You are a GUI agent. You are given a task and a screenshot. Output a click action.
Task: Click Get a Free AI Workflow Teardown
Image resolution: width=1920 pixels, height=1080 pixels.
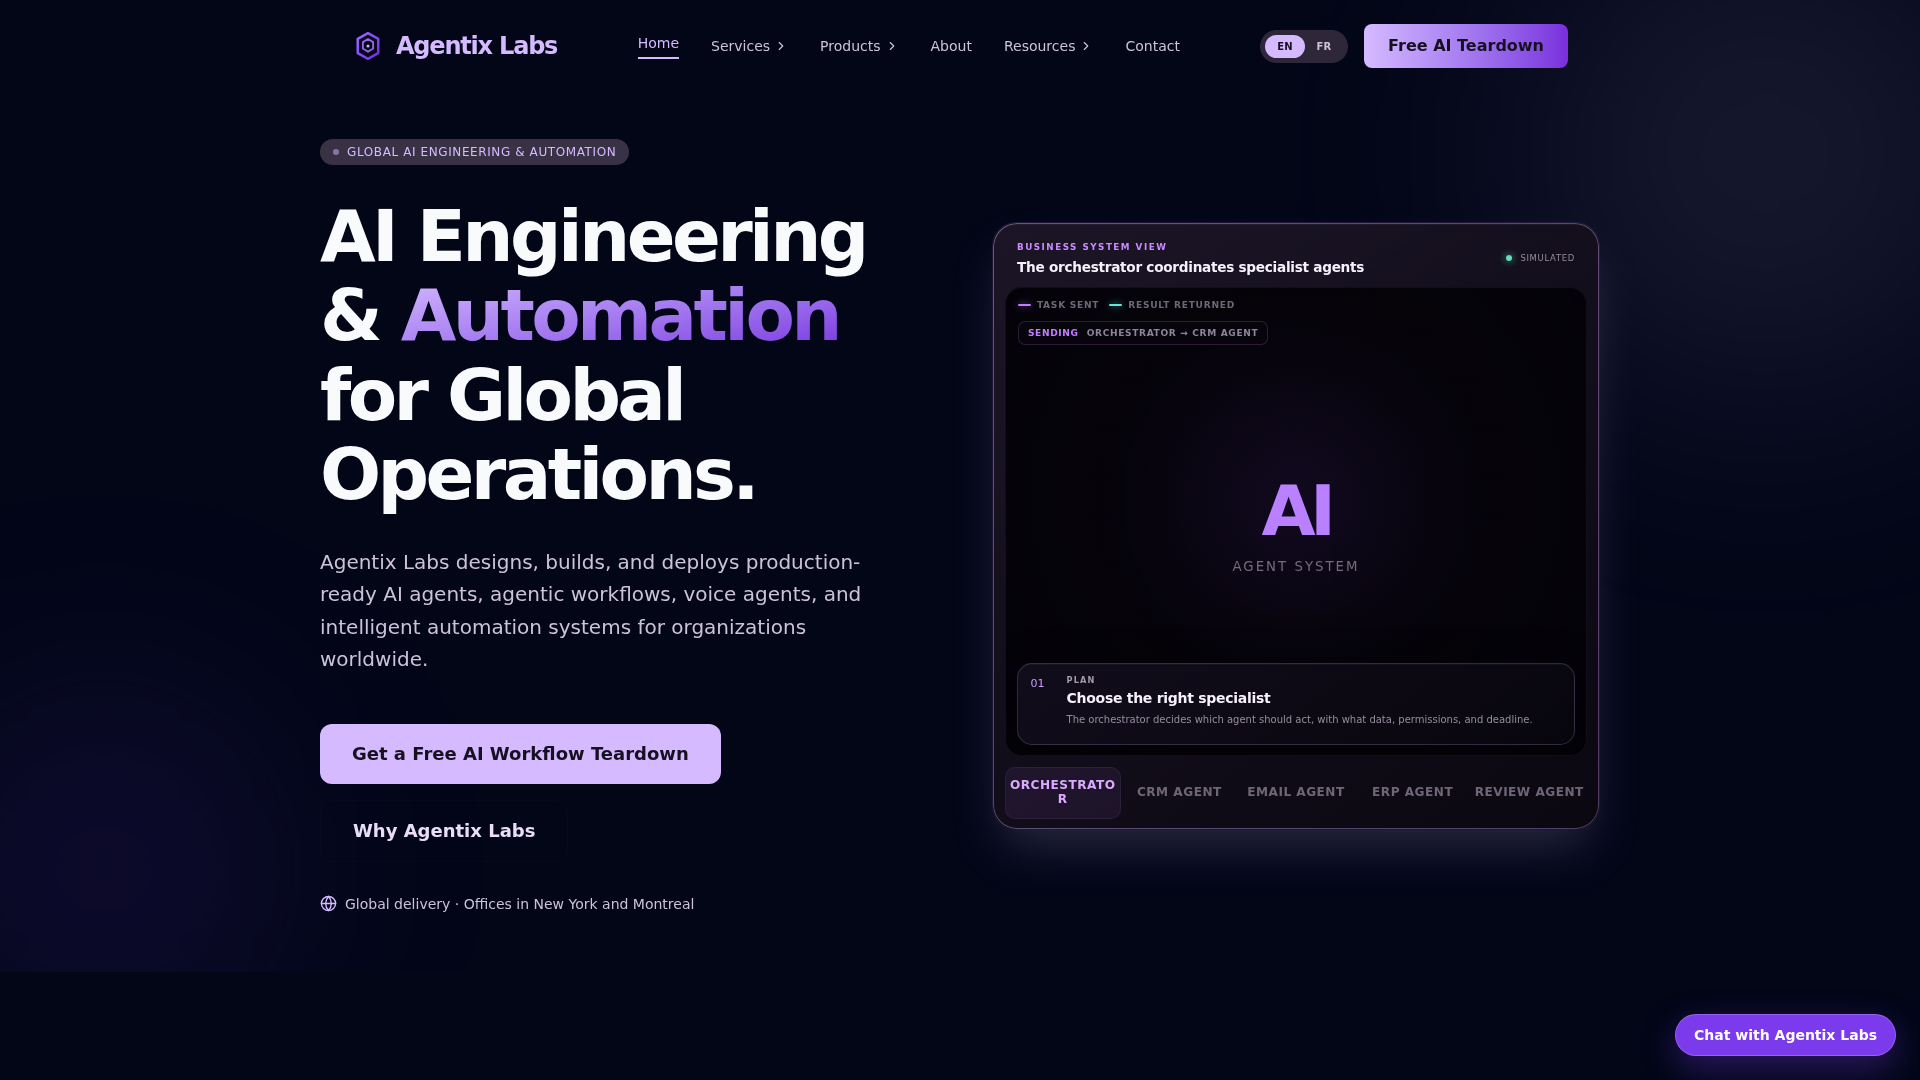pyautogui.click(x=520, y=754)
